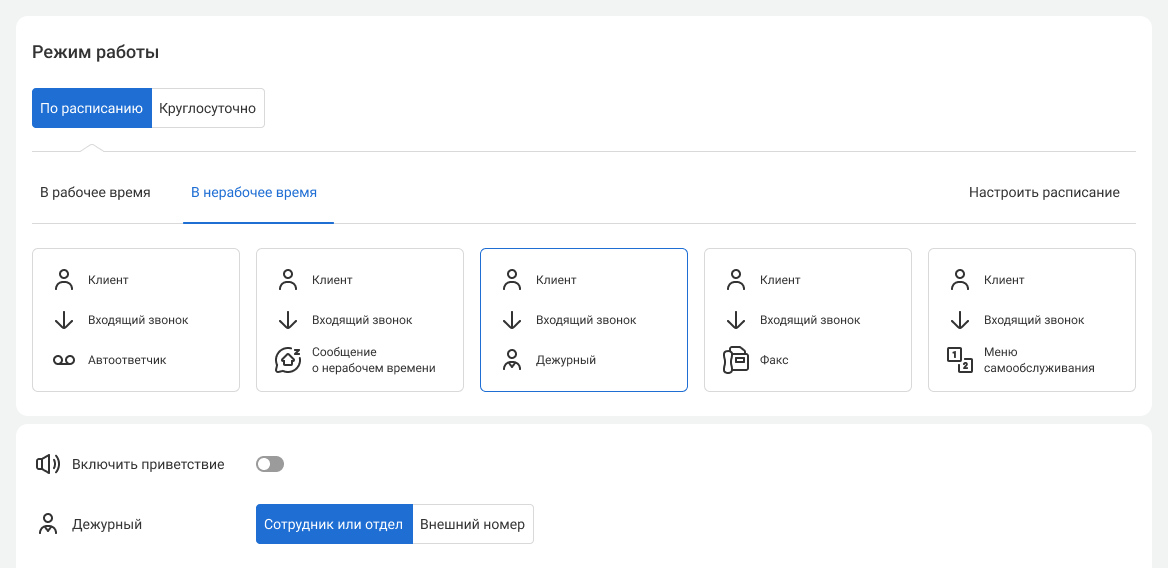
Task: Enable the Включить приветствие toggle switch
Action: coord(270,464)
